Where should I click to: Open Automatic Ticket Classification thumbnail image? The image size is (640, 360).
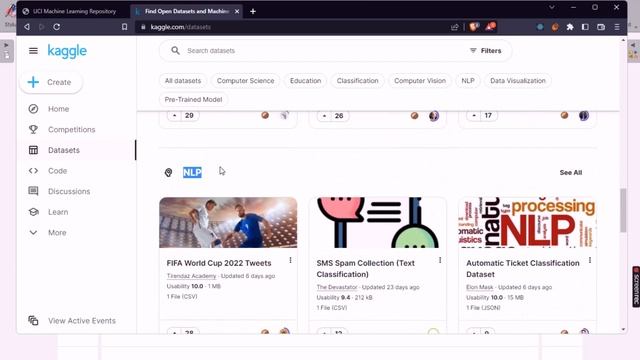(527, 222)
